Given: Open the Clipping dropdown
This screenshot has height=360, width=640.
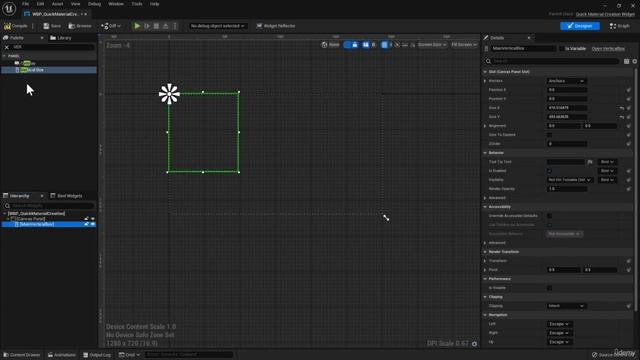Looking at the screenshot, I should 567,306.
